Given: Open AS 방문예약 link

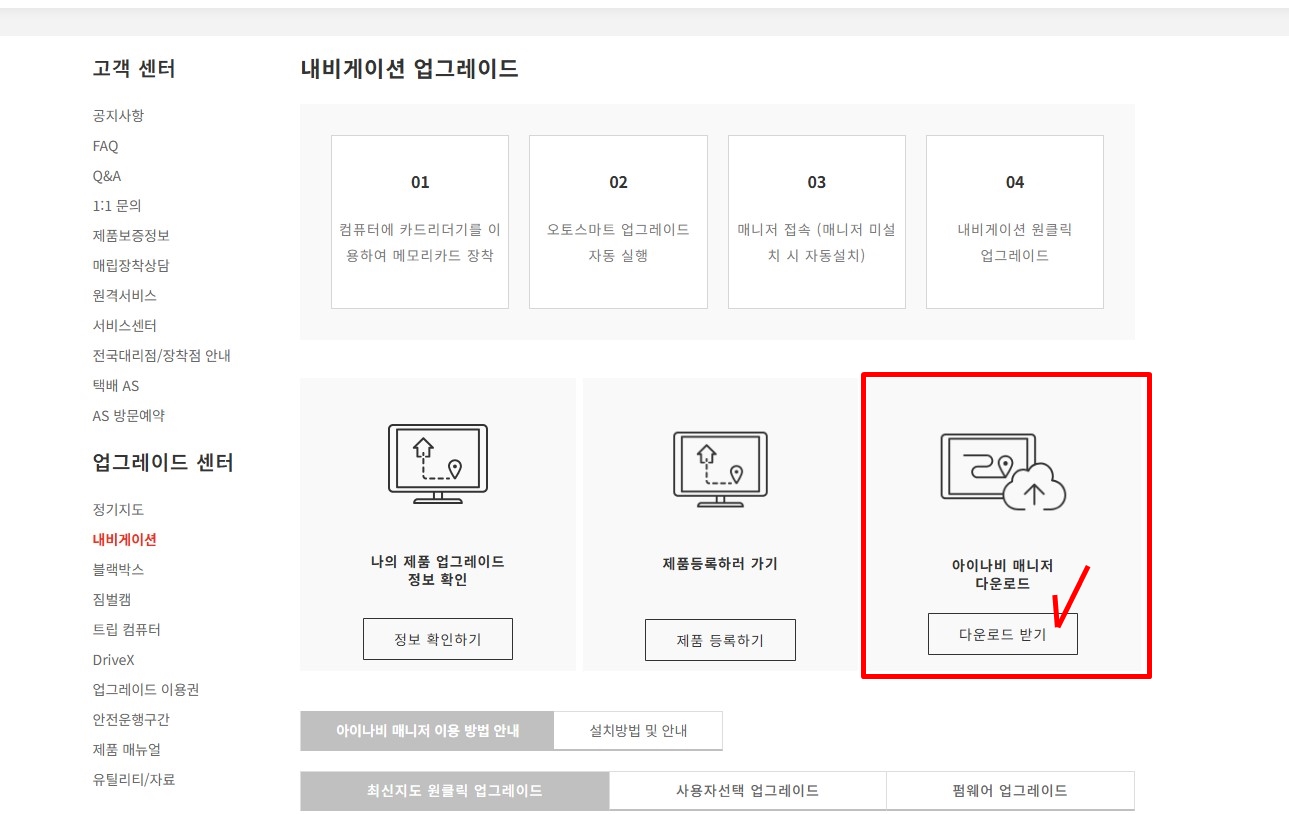Looking at the screenshot, I should click(x=128, y=416).
